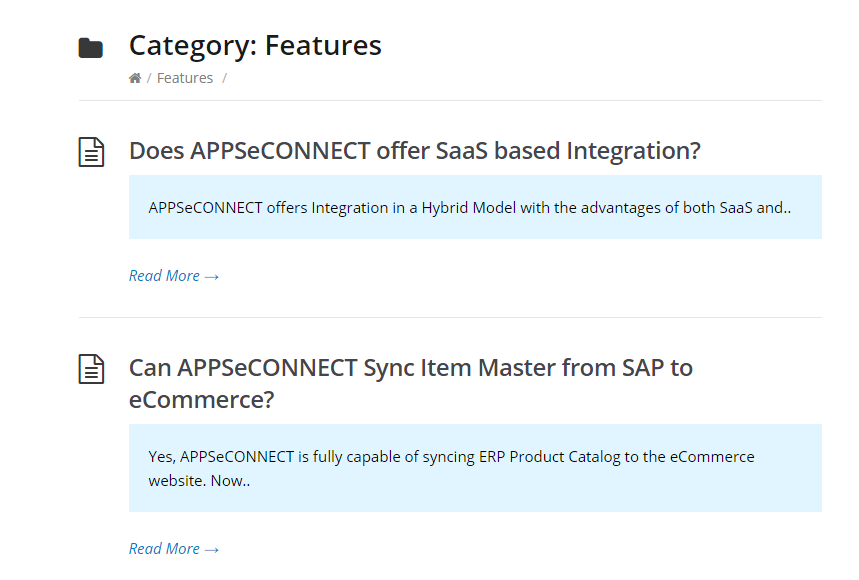
Task: Follow Read More under the SaaS Integration article
Action: pyautogui.click(x=174, y=275)
